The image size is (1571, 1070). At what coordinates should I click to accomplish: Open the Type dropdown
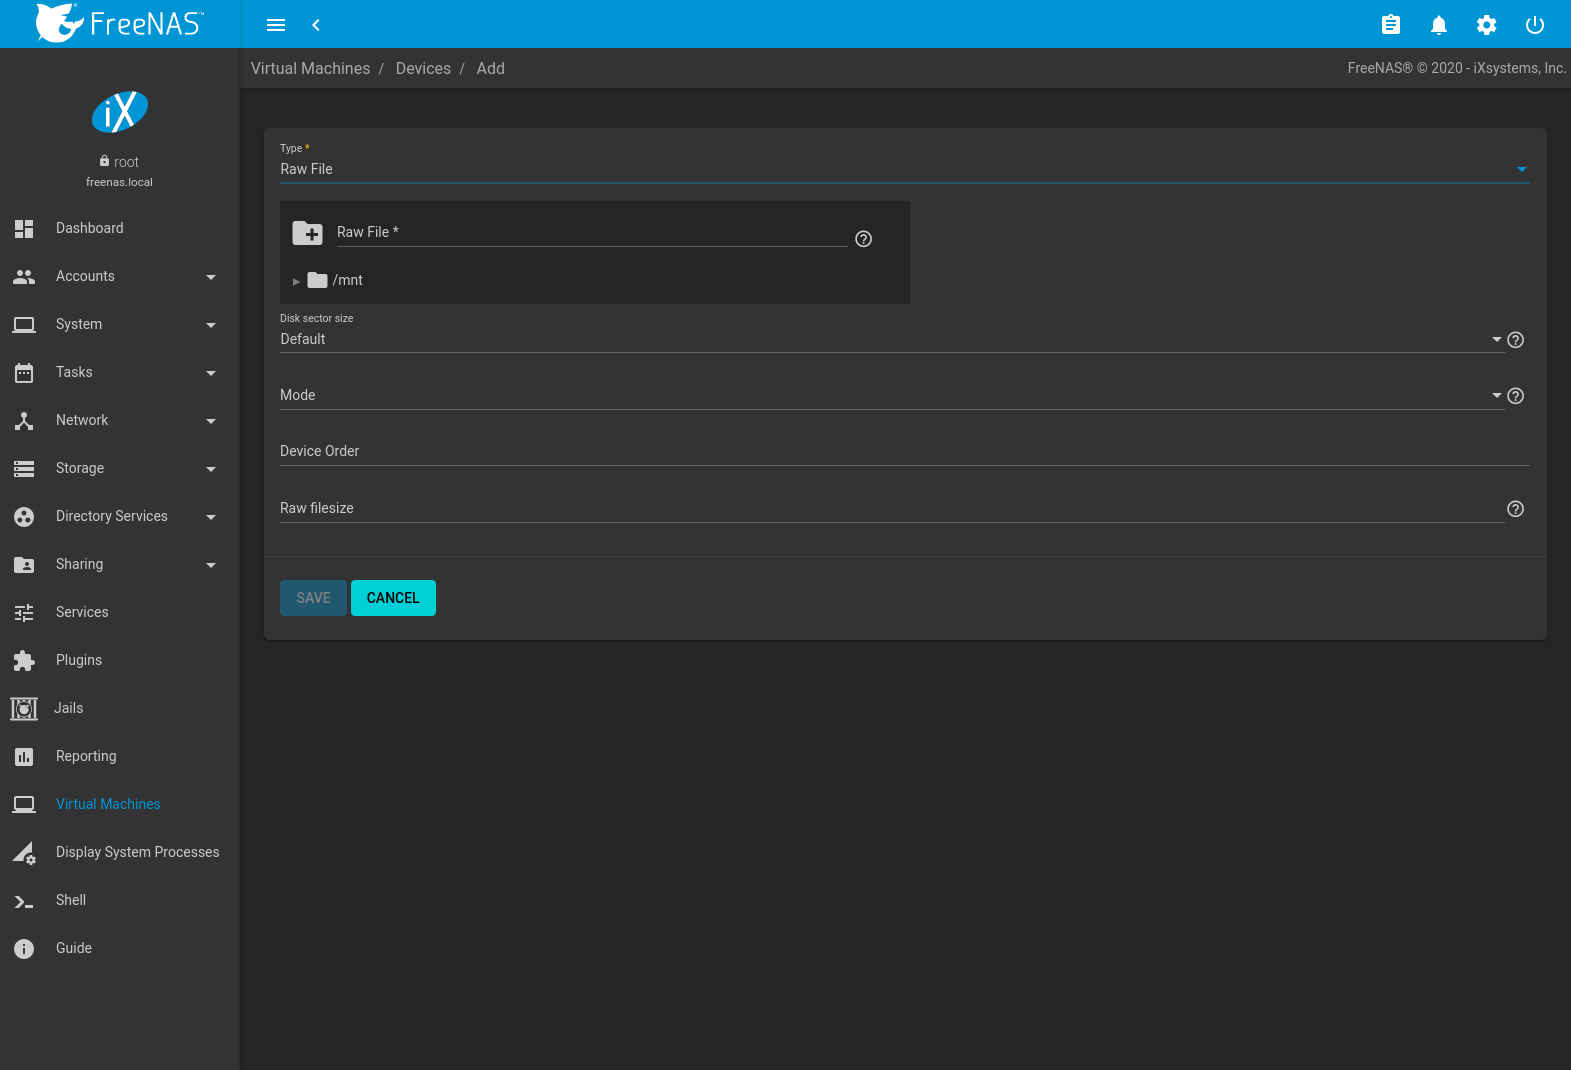903,169
